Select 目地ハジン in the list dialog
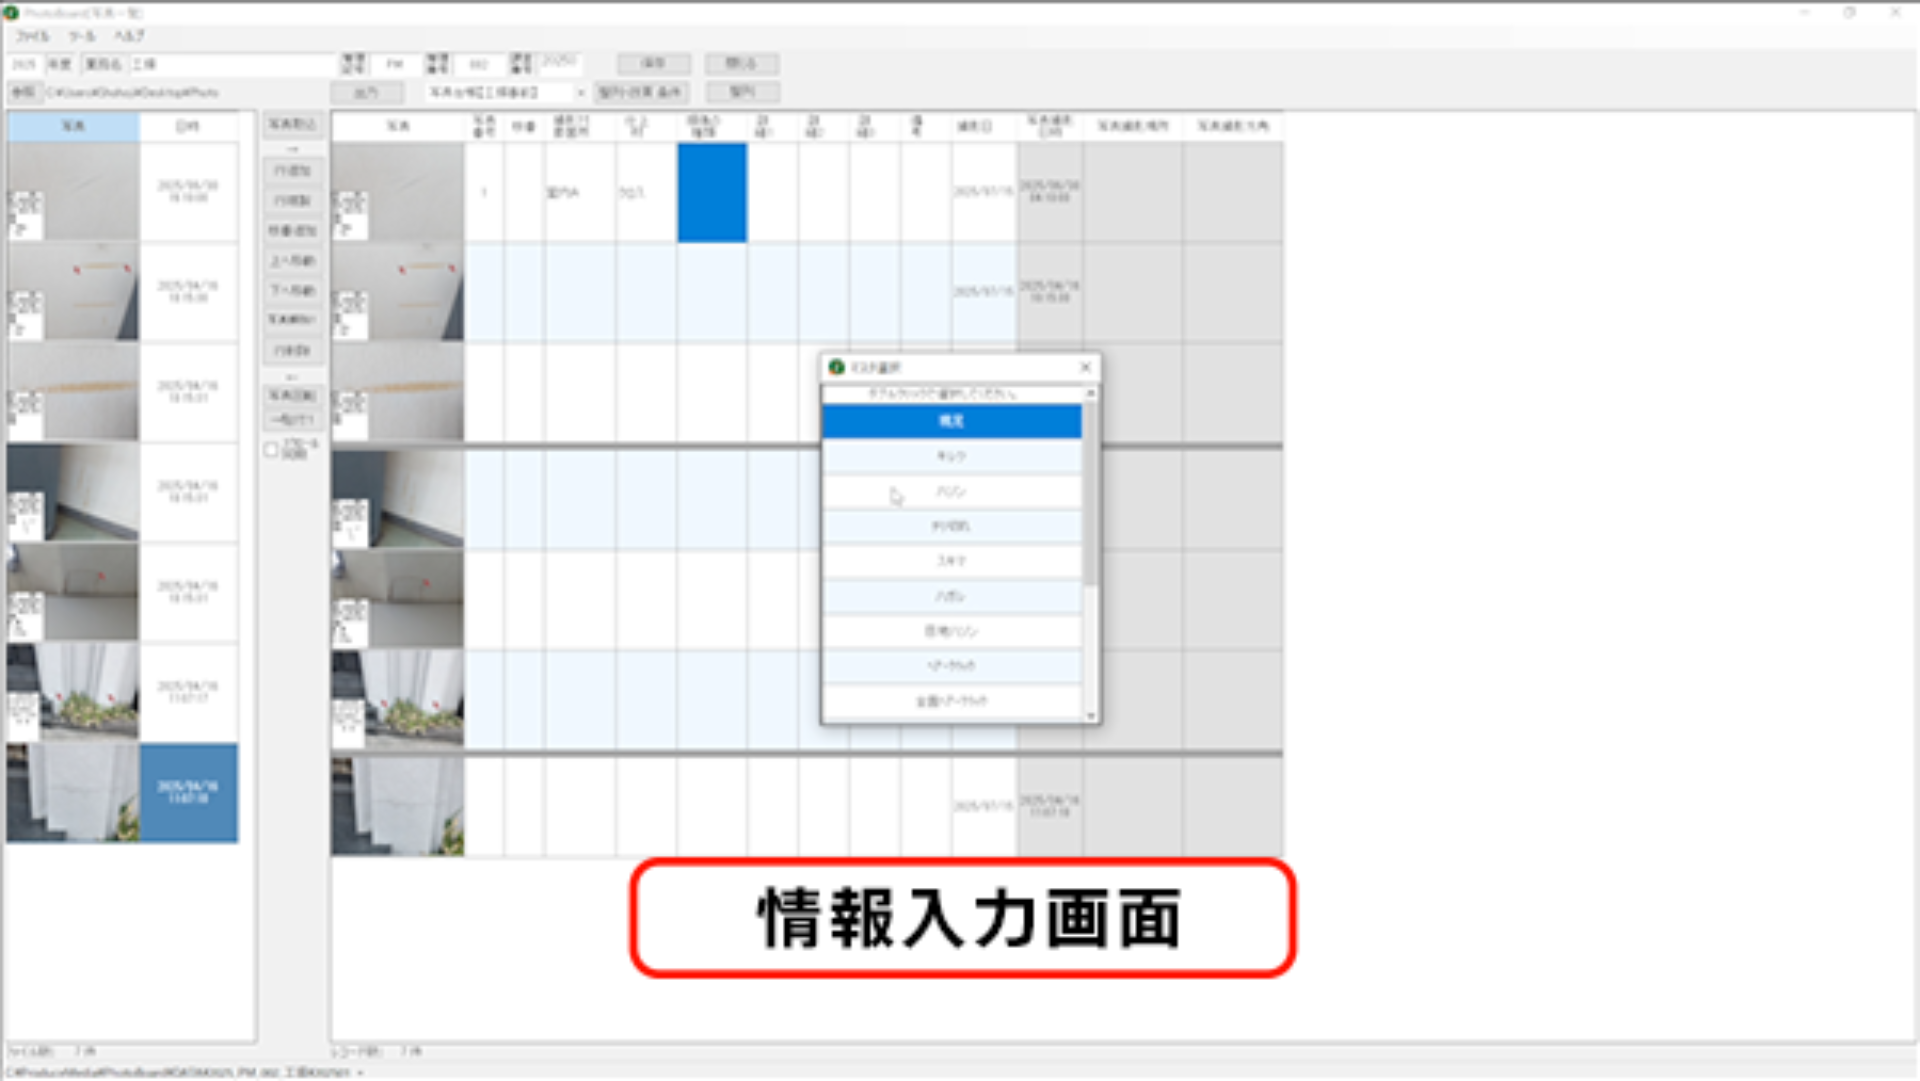The height and width of the screenshot is (1081, 1920). click(x=951, y=631)
